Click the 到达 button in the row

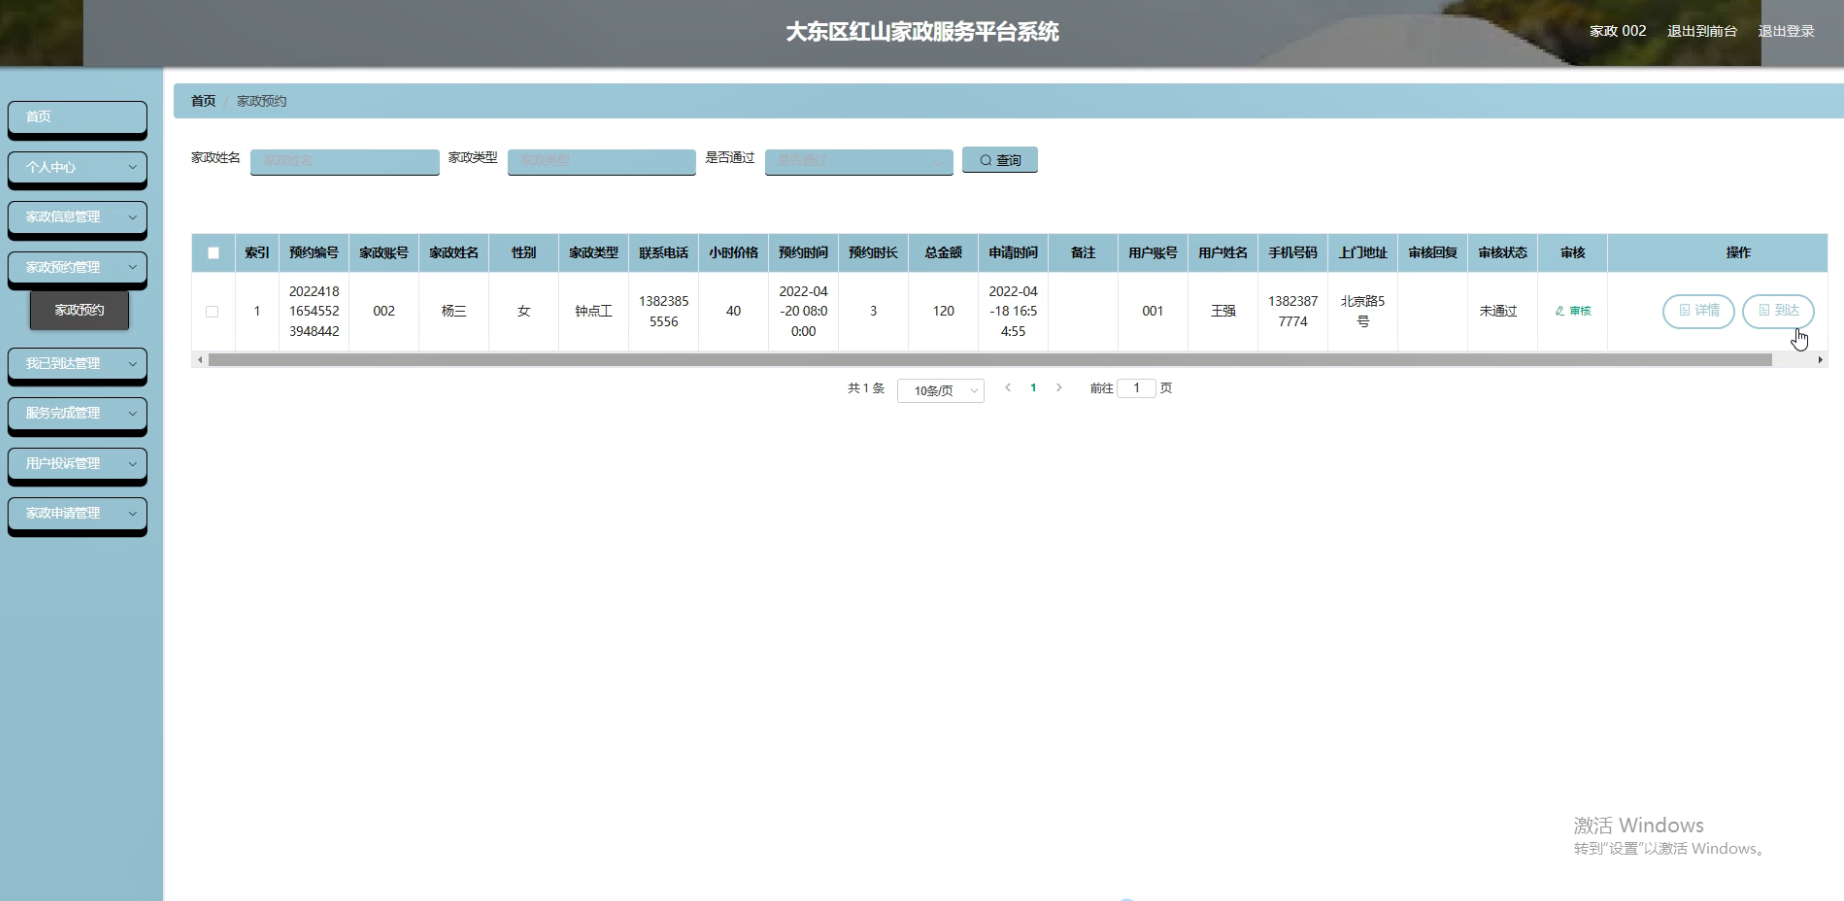tap(1778, 311)
